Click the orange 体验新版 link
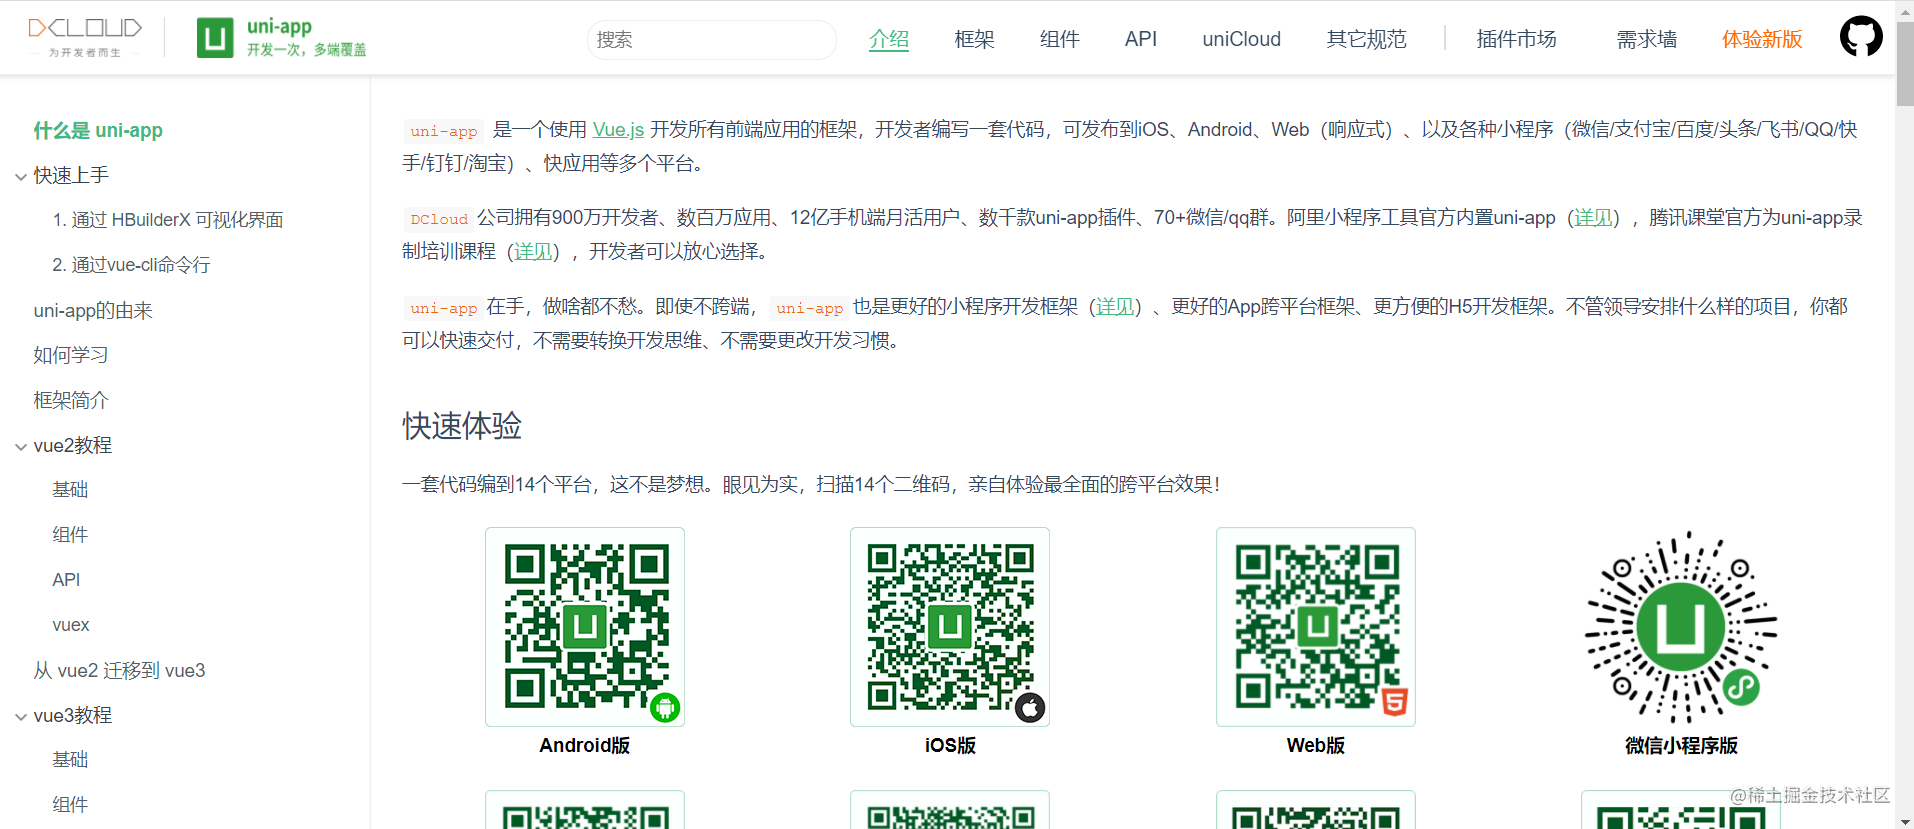 (x=1762, y=39)
